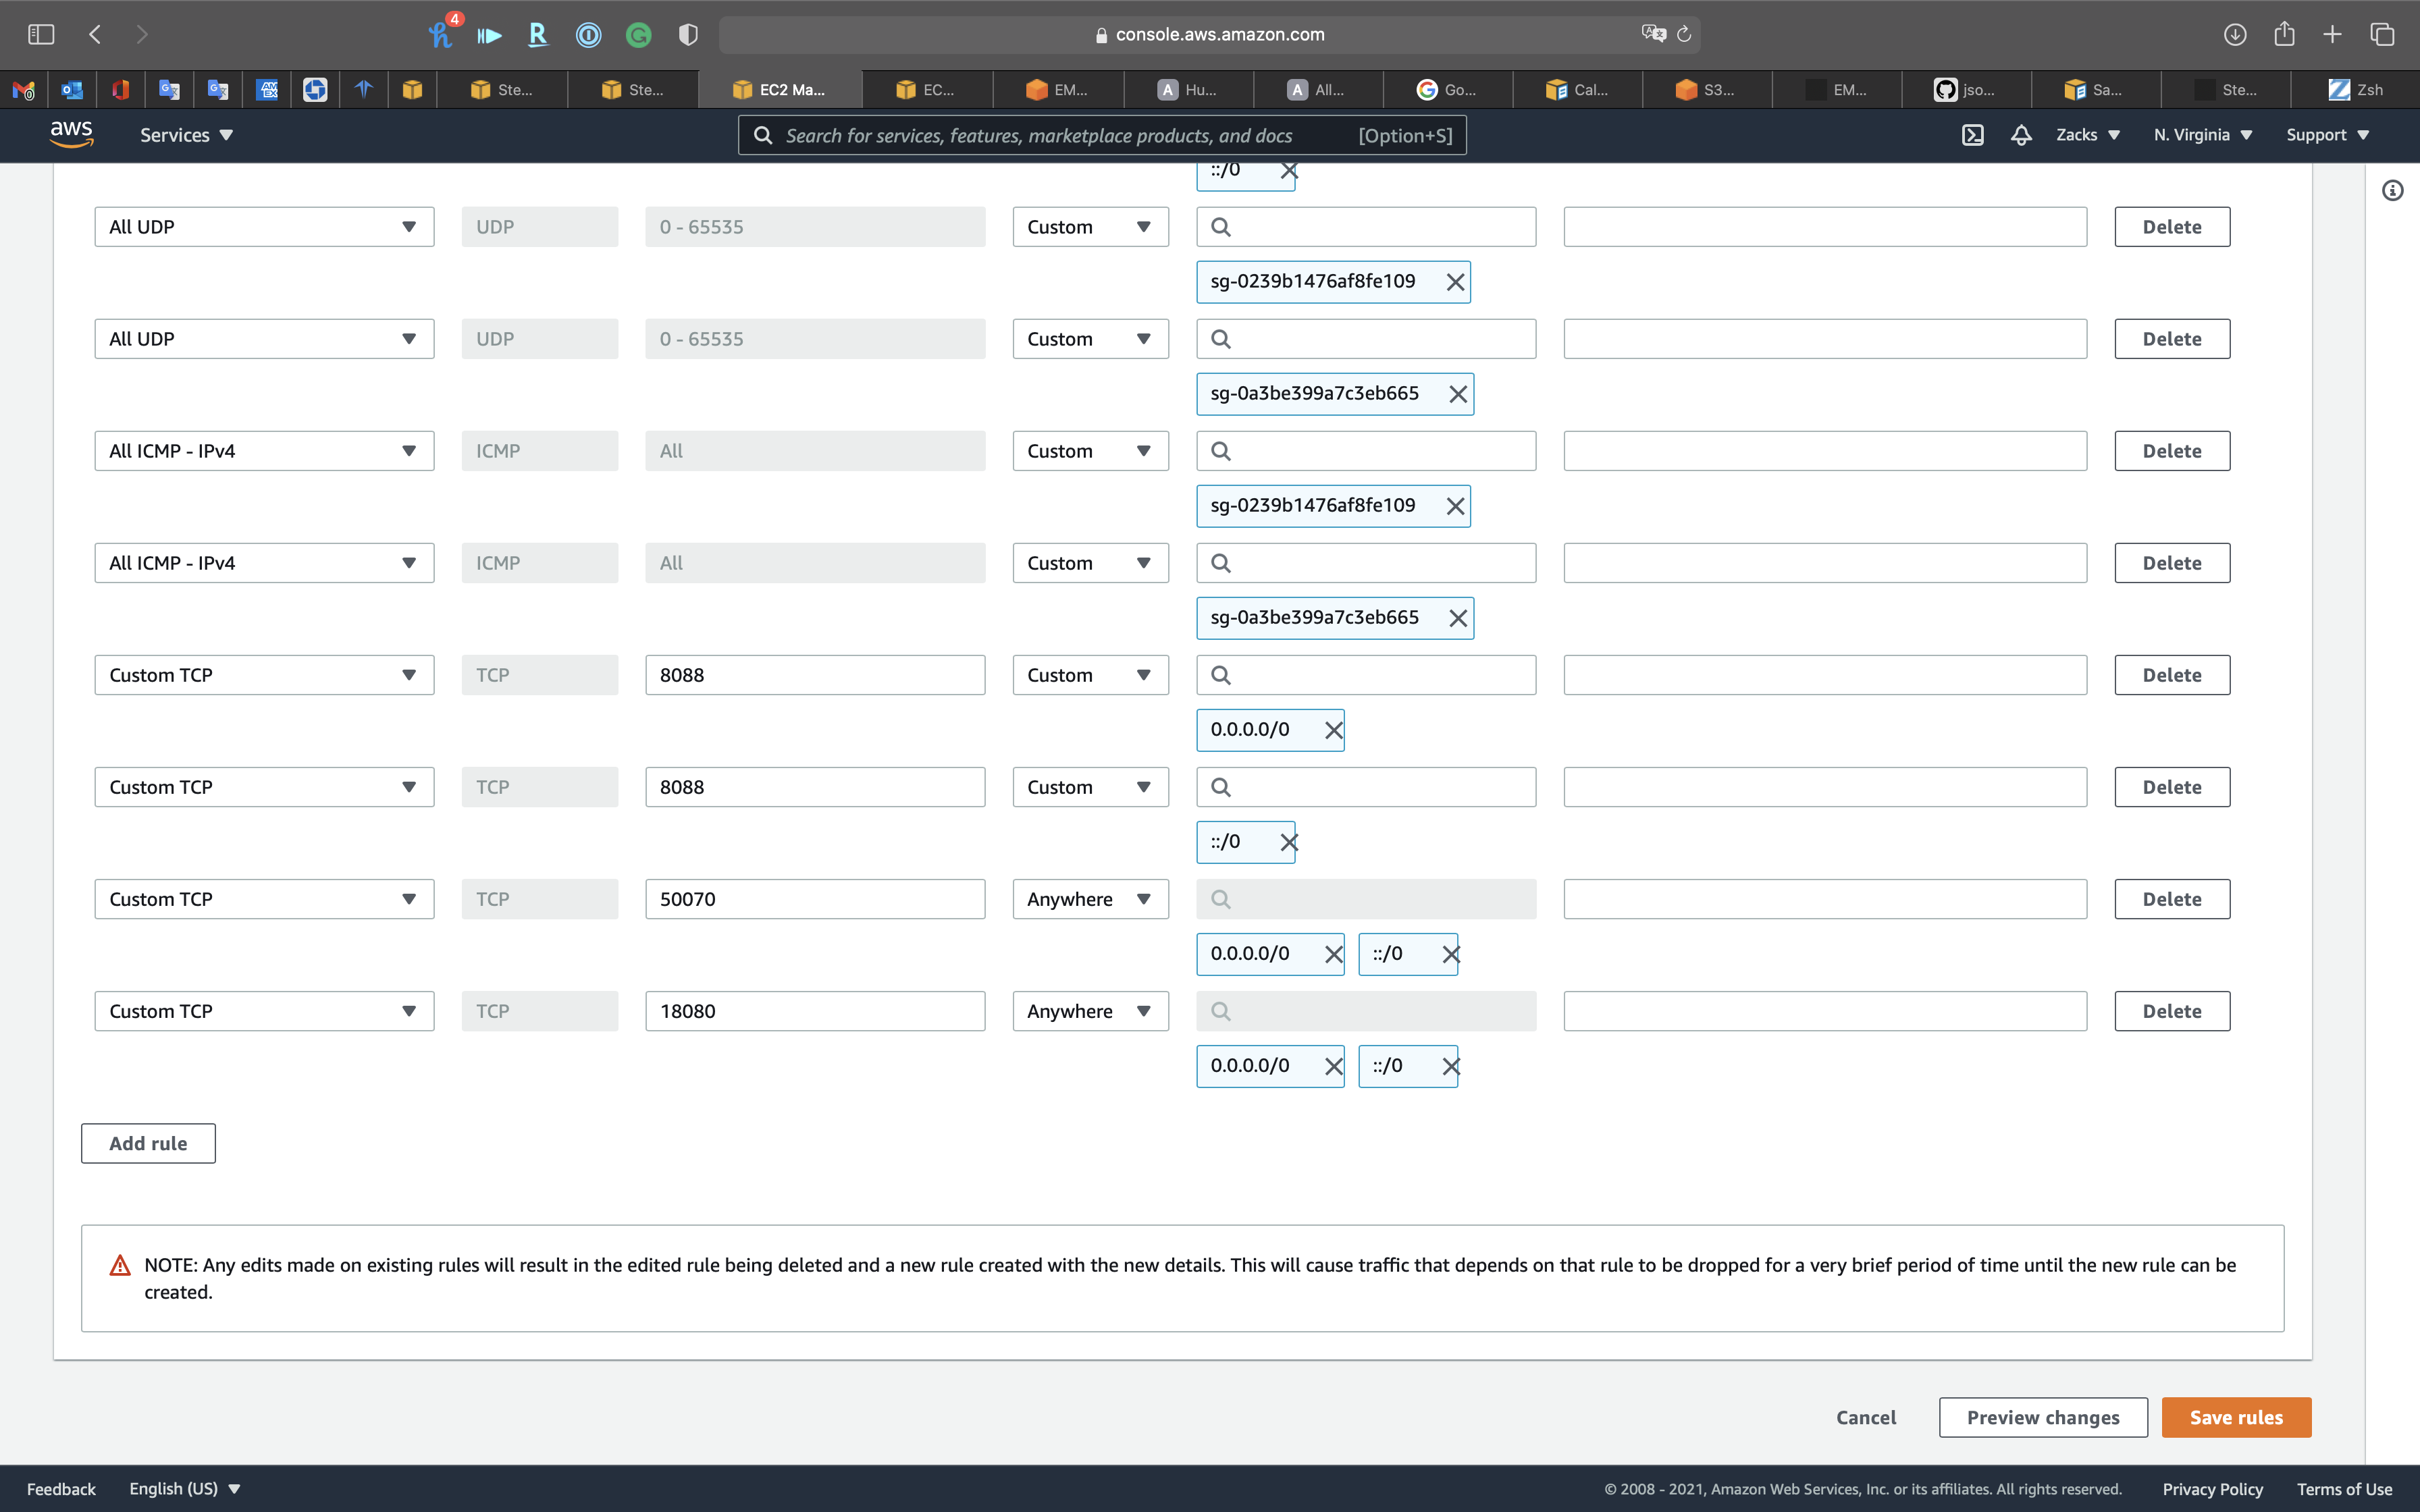
Task: Click the page reload icon in address bar
Action: [1684, 34]
